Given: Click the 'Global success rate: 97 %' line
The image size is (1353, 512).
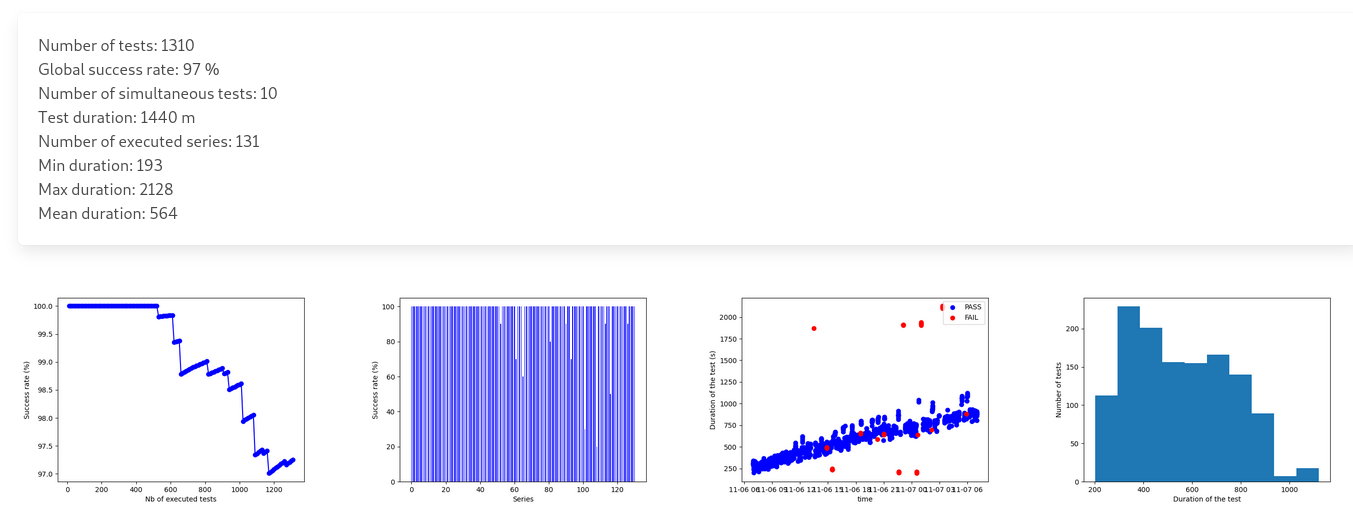Looking at the screenshot, I should [128, 69].
